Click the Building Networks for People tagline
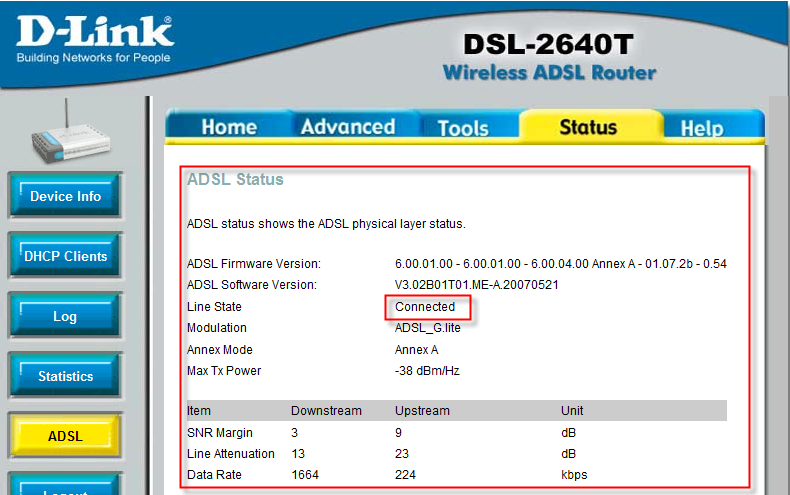 tap(93, 57)
